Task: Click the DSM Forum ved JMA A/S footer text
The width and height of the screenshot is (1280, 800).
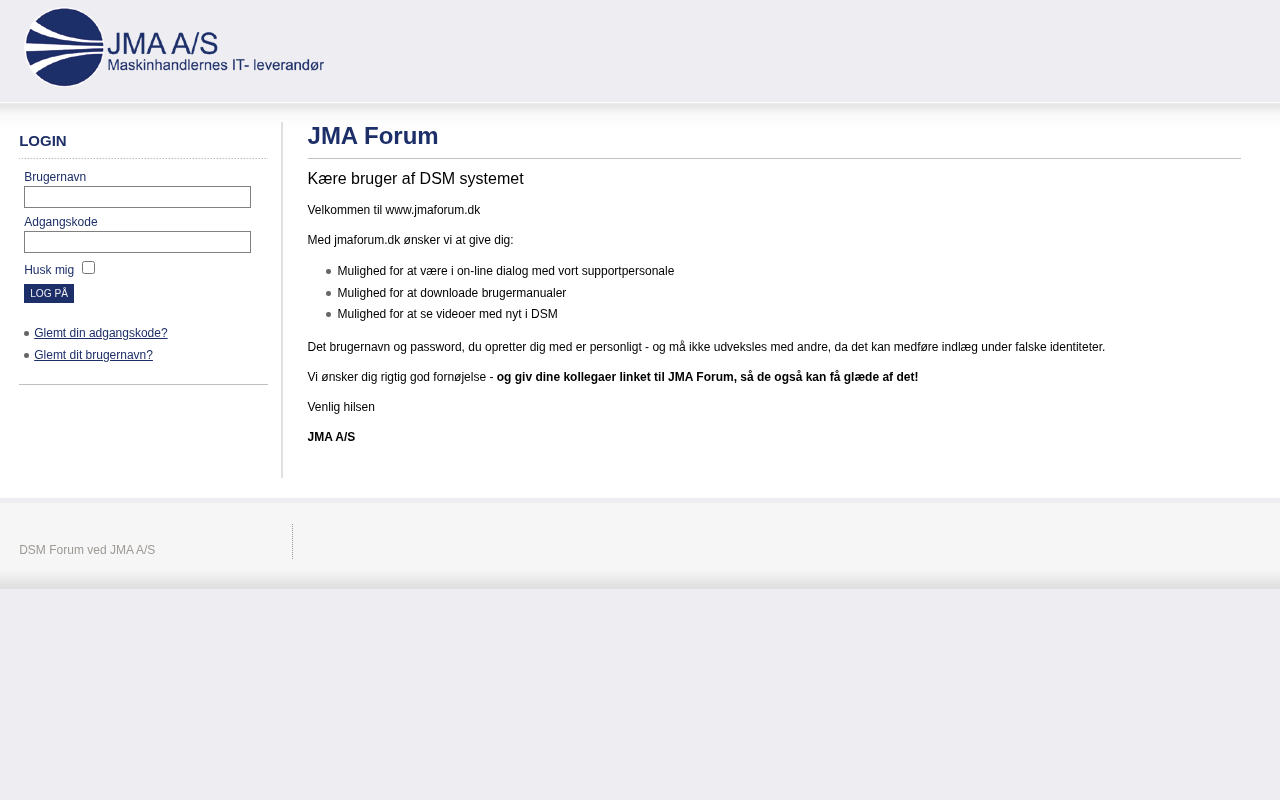Action: pos(87,550)
